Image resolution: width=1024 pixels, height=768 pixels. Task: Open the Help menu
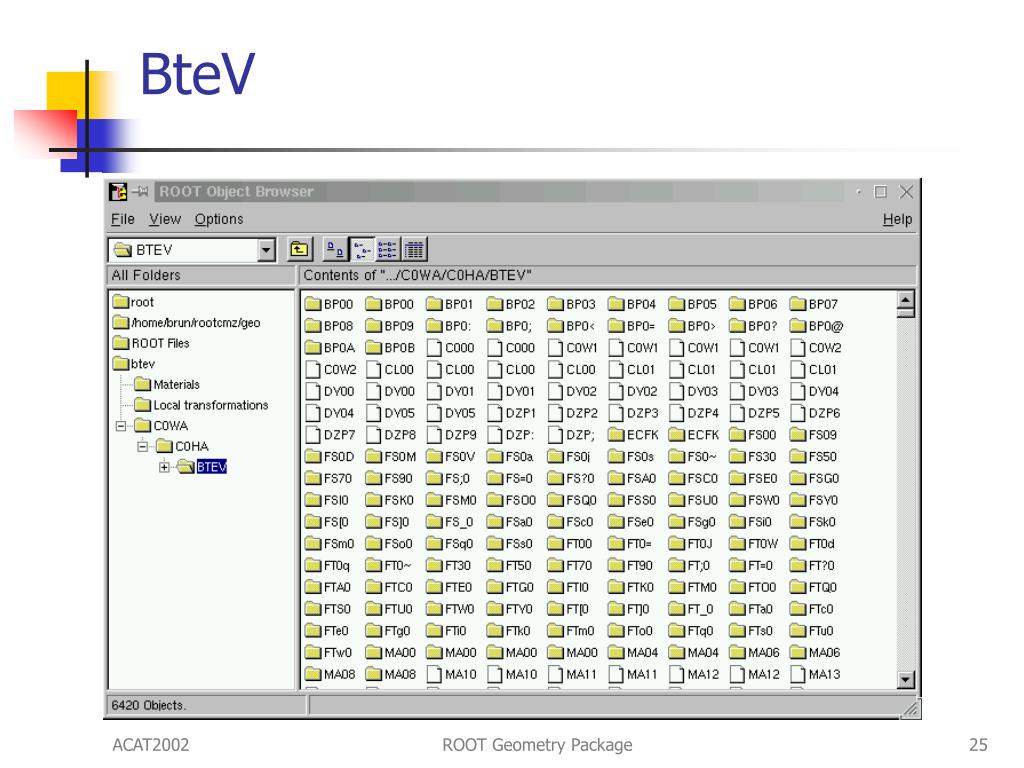click(897, 219)
